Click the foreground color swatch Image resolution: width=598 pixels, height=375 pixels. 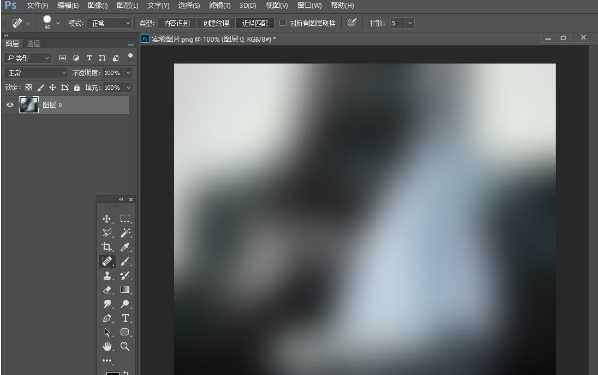click(112, 373)
